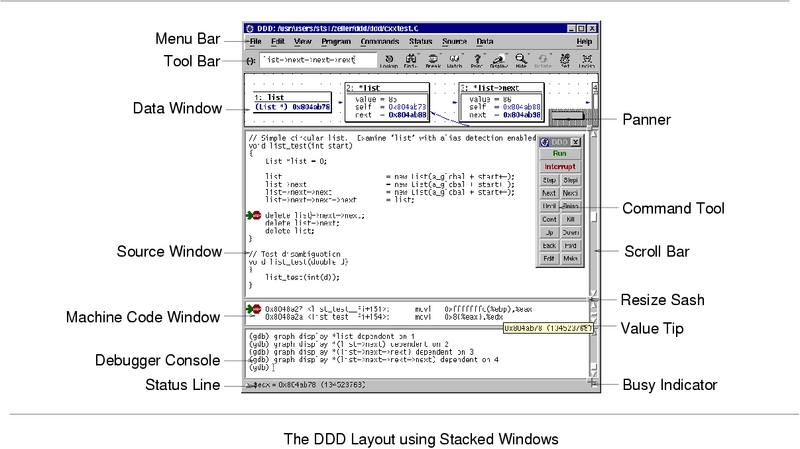Screen dimensions: 800x449
Task: Click the argument field containing list->next->next->next
Action: click(x=318, y=60)
